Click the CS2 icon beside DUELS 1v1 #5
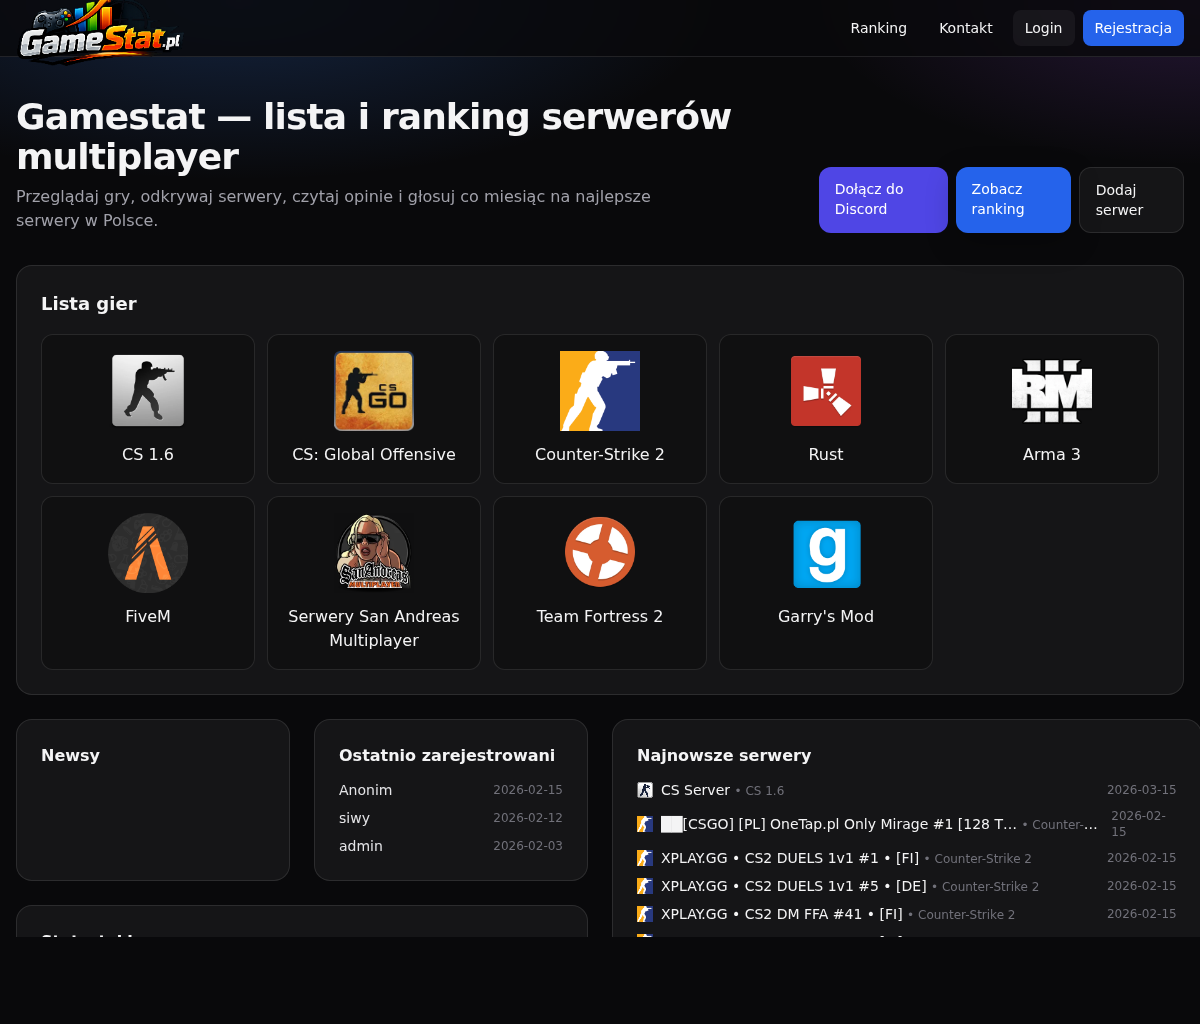Image resolution: width=1200 pixels, height=1024 pixels. (645, 886)
